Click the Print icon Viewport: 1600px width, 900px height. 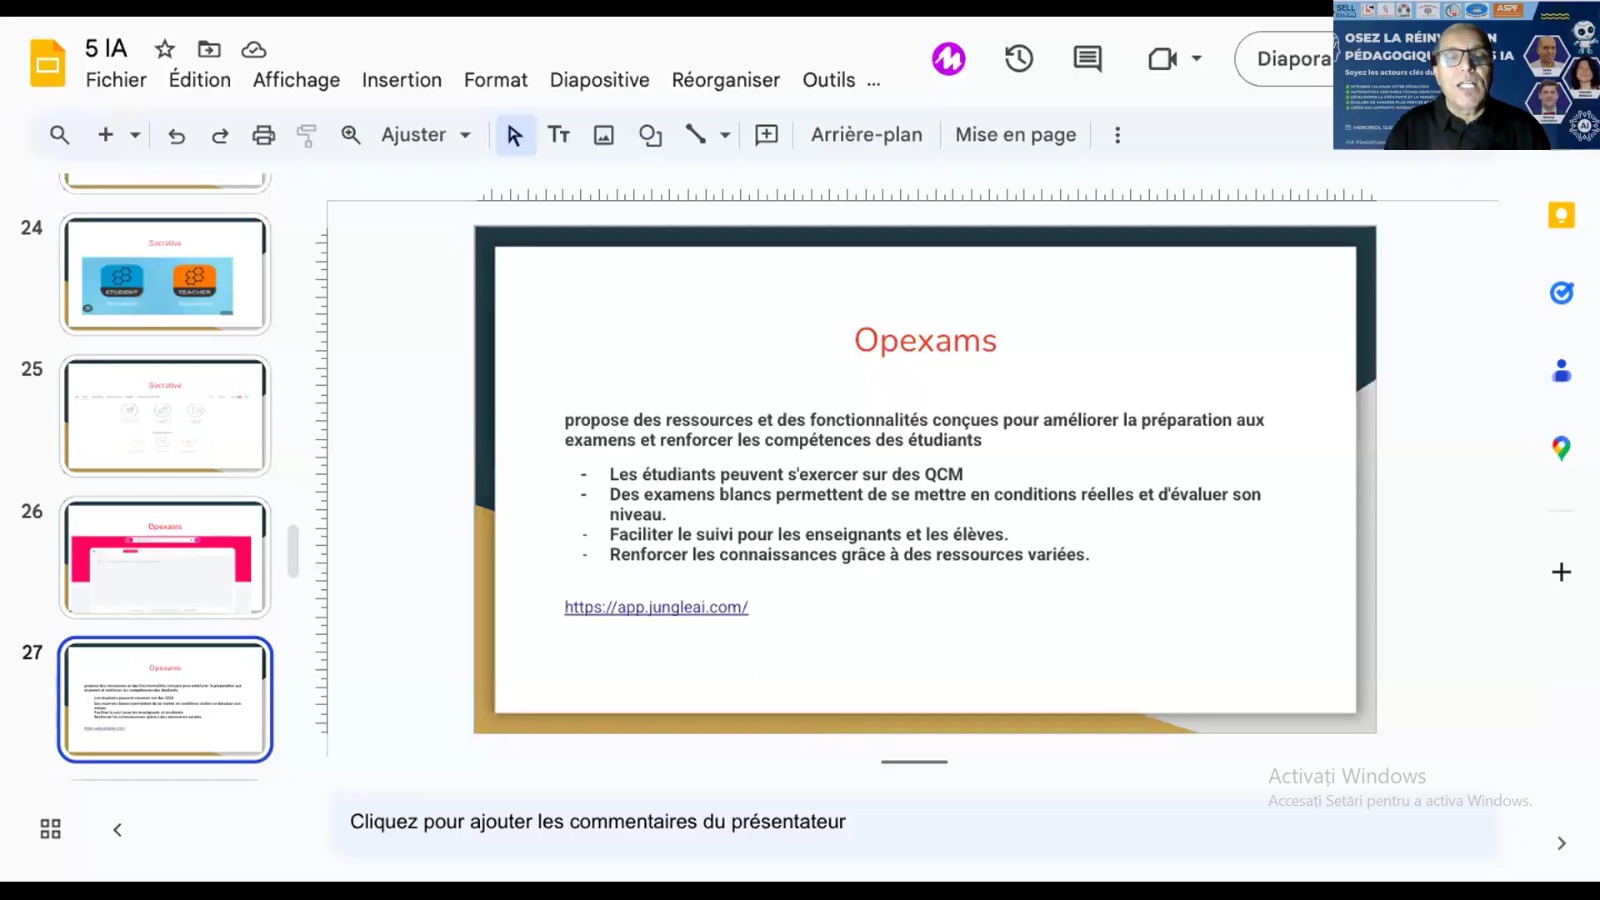tap(263, 135)
